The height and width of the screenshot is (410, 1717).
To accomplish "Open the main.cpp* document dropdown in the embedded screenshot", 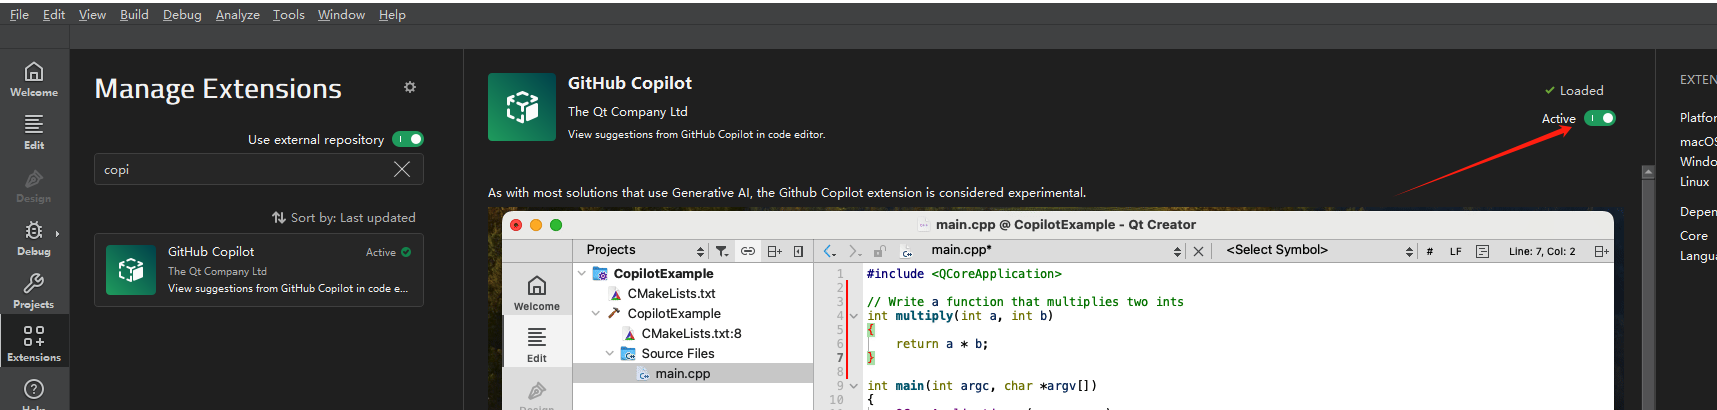I will 1056,250.
